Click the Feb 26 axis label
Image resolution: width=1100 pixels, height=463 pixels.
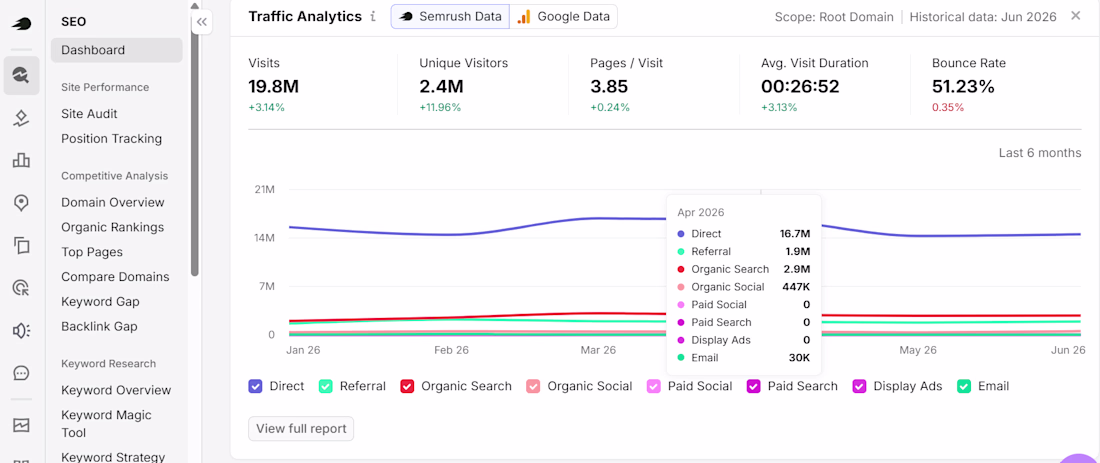[451, 350]
